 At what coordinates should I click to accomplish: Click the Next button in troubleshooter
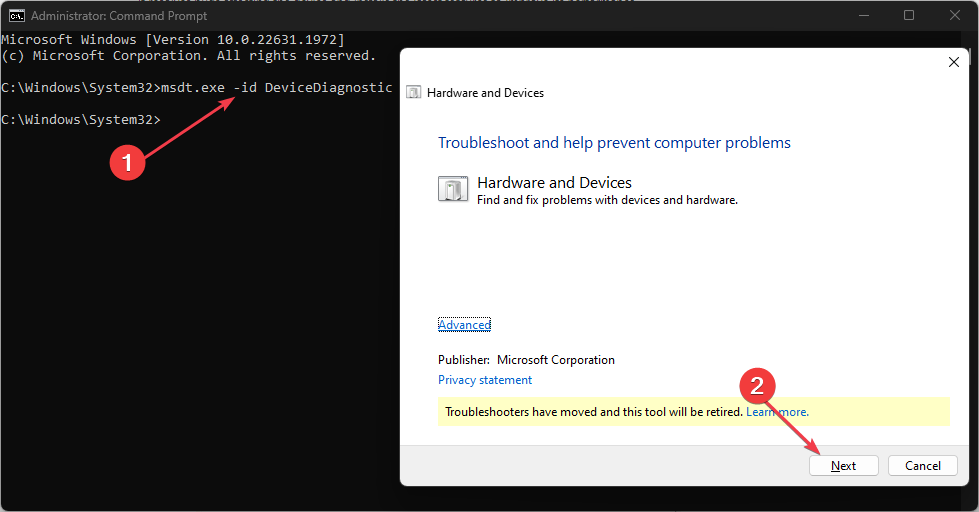tap(844, 466)
